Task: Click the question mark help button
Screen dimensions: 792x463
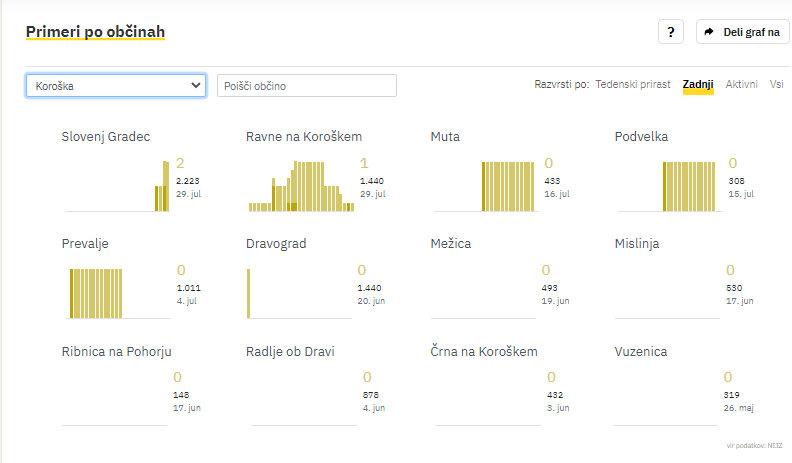Action: coord(670,32)
